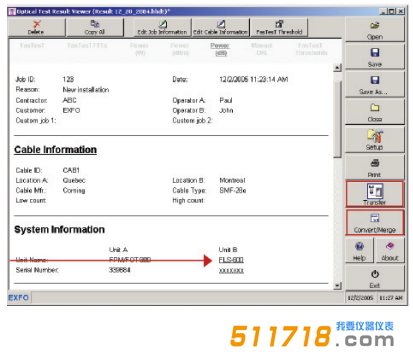Exit the application with the Exit button
This screenshot has height=362, width=413.
click(375, 278)
